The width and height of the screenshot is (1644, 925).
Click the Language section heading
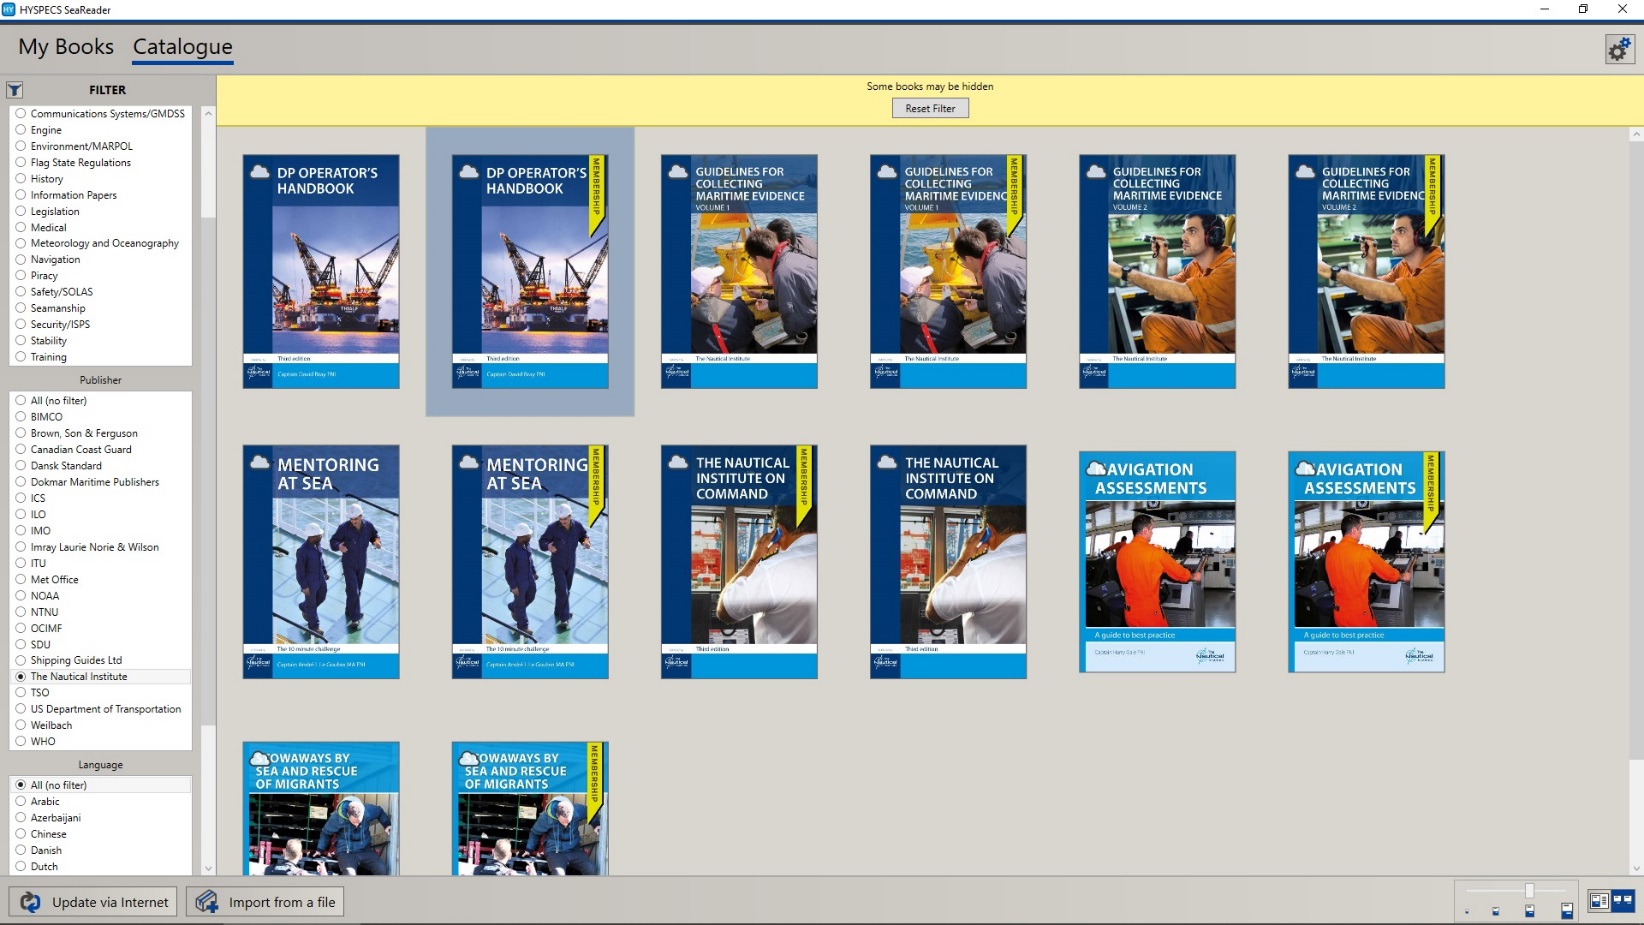101,765
